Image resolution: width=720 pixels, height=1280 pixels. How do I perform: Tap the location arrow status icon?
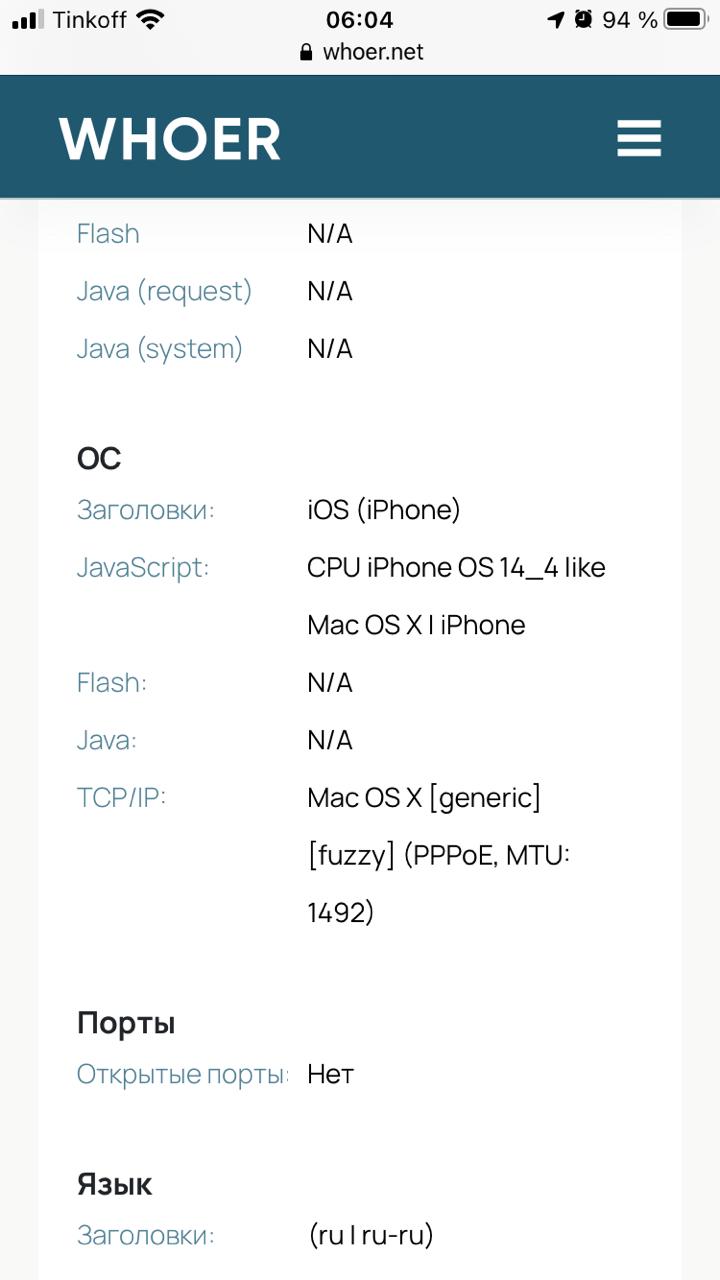[x=556, y=20]
